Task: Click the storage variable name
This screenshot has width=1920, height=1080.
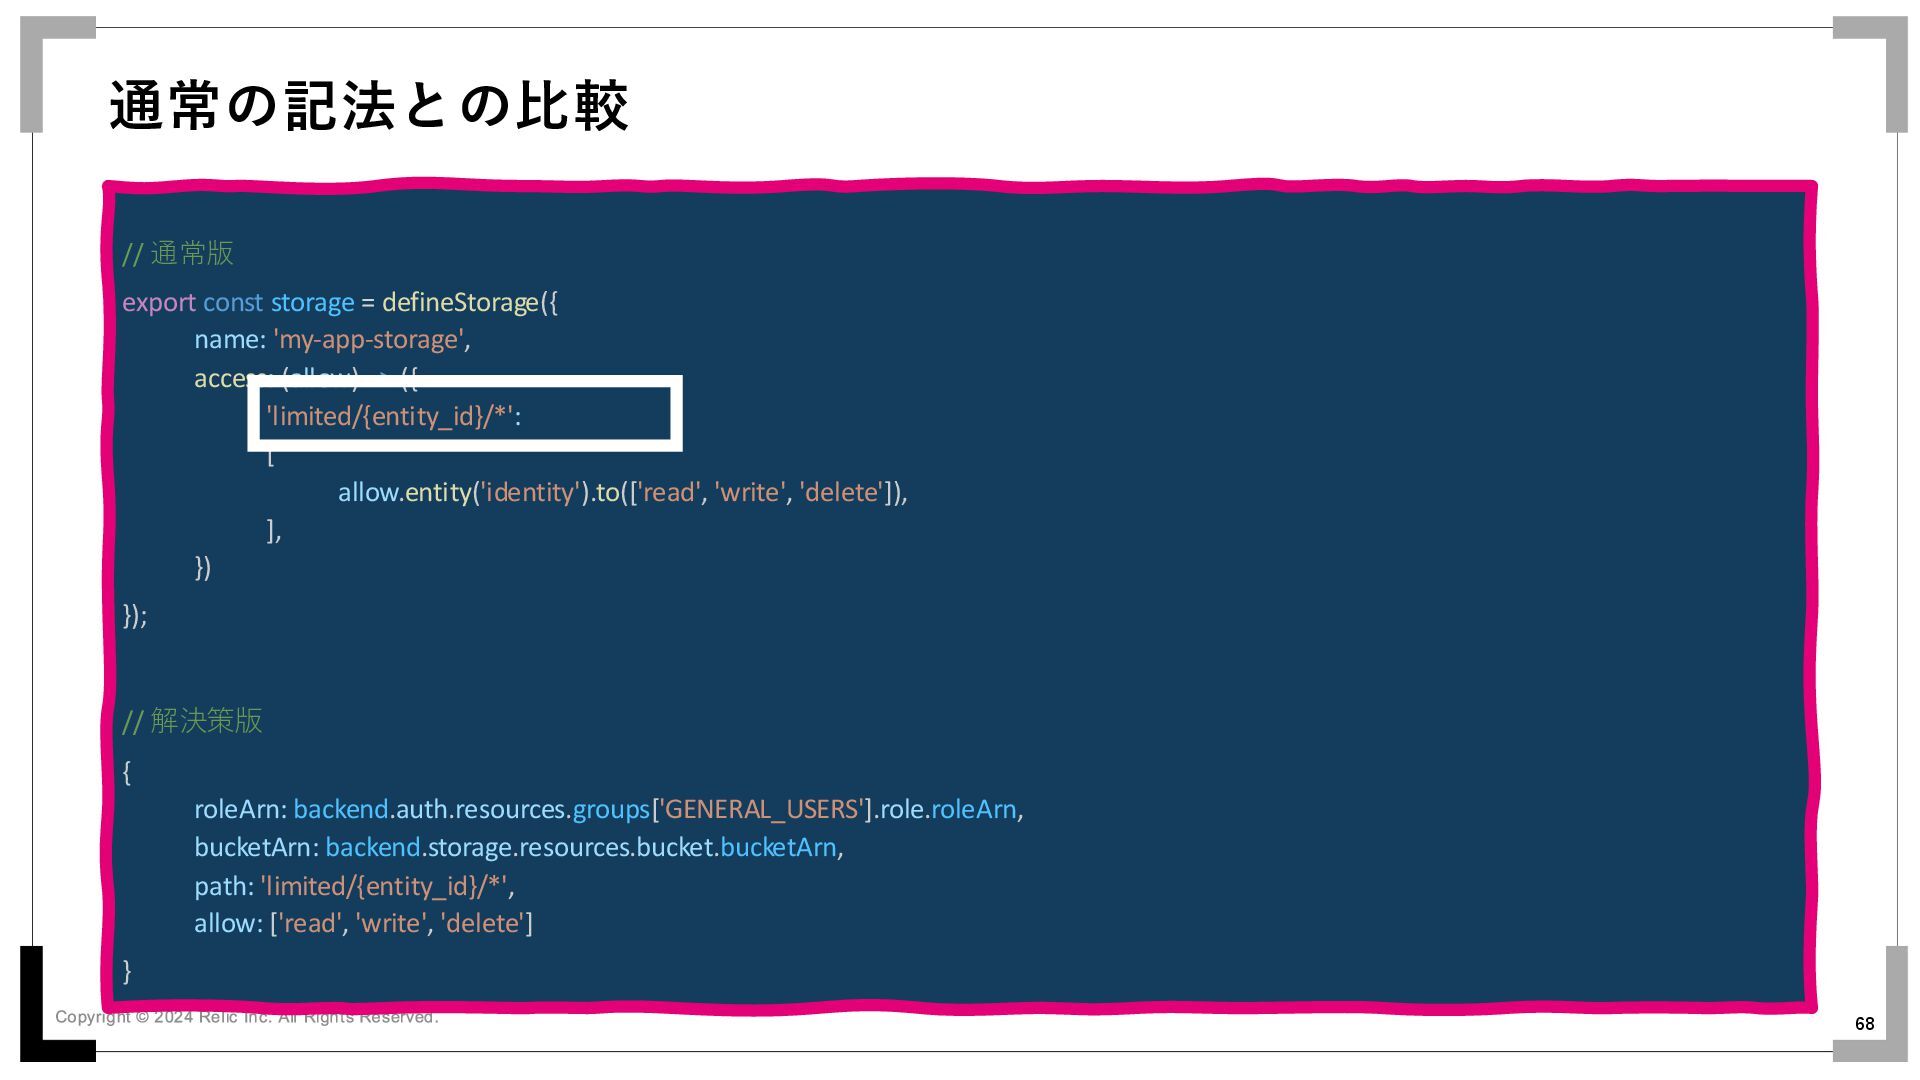Action: pos(312,302)
